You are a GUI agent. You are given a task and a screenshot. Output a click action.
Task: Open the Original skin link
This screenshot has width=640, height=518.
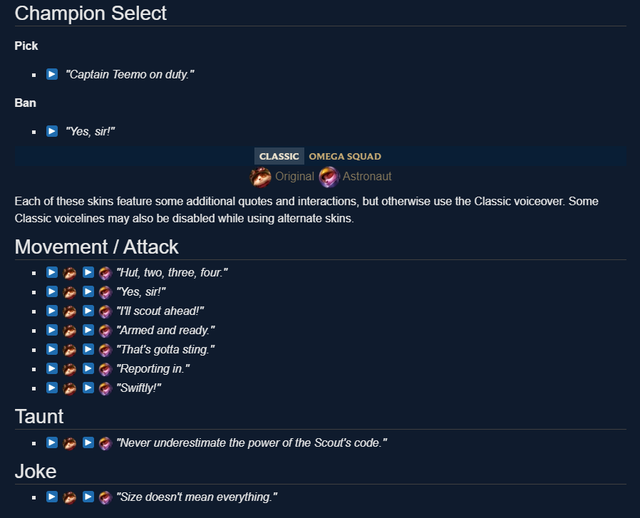coord(294,177)
